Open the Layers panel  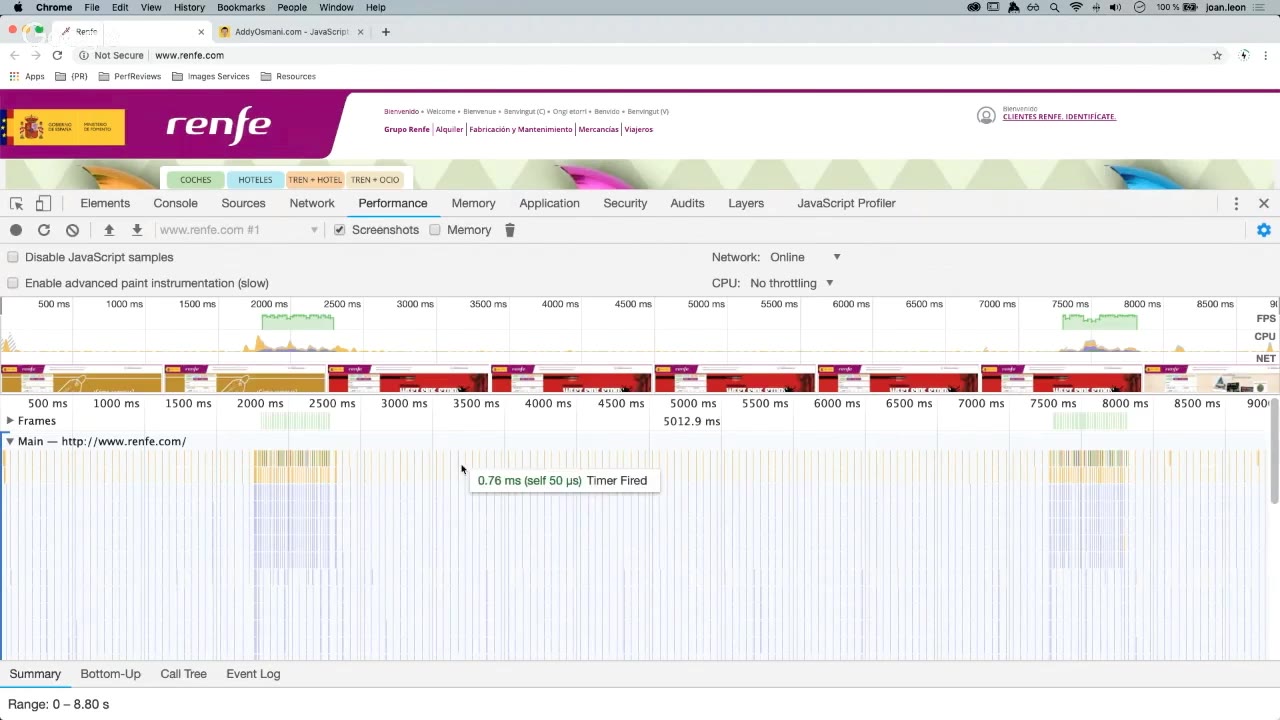tap(746, 203)
